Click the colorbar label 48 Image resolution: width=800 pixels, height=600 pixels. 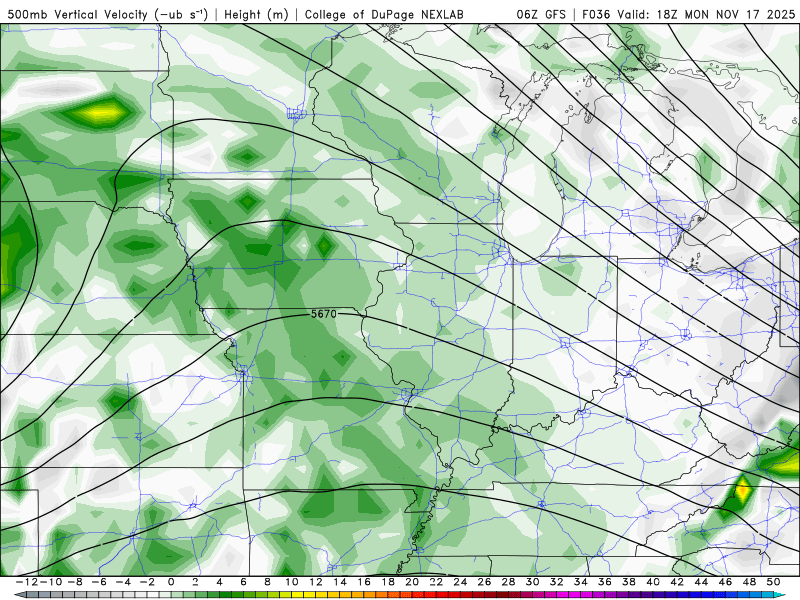[x=749, y=582]
